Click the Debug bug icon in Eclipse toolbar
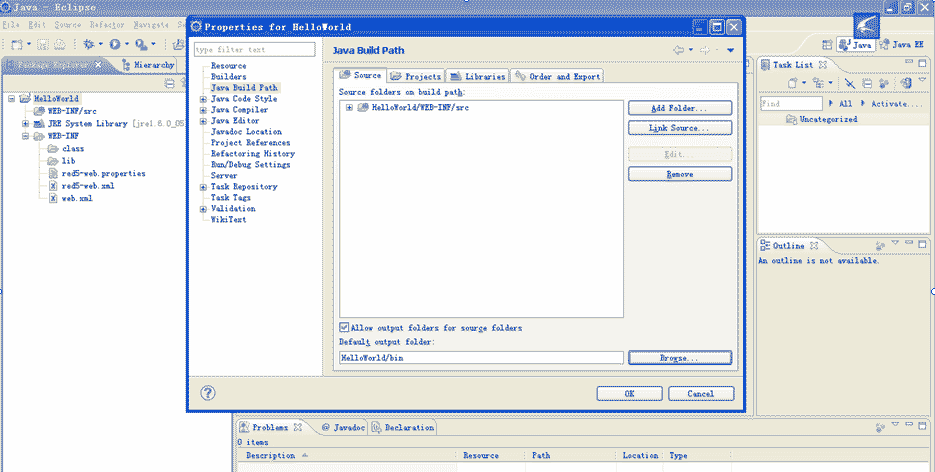The image size is (935, 472). click(88, 44)
